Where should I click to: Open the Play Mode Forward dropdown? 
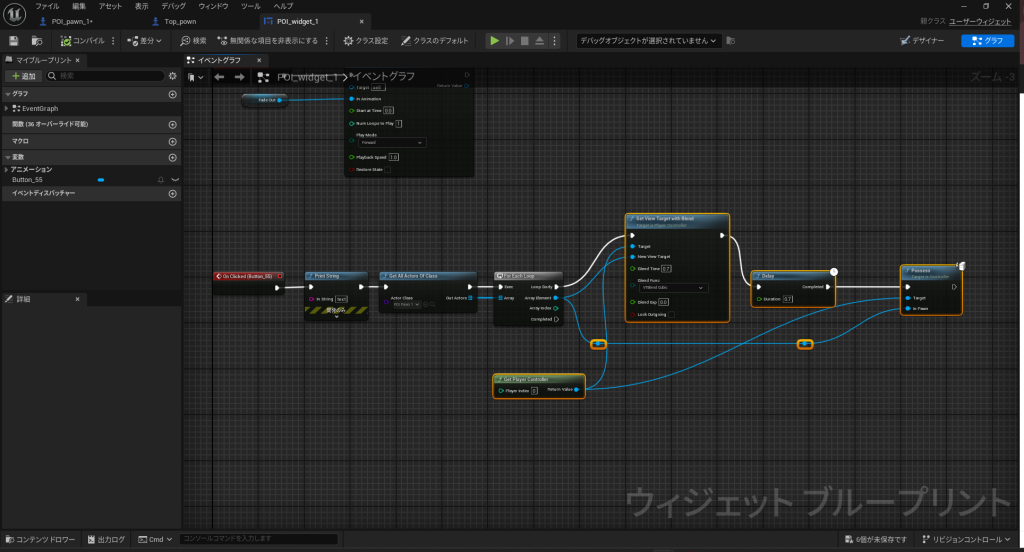(x=391, y=142)
